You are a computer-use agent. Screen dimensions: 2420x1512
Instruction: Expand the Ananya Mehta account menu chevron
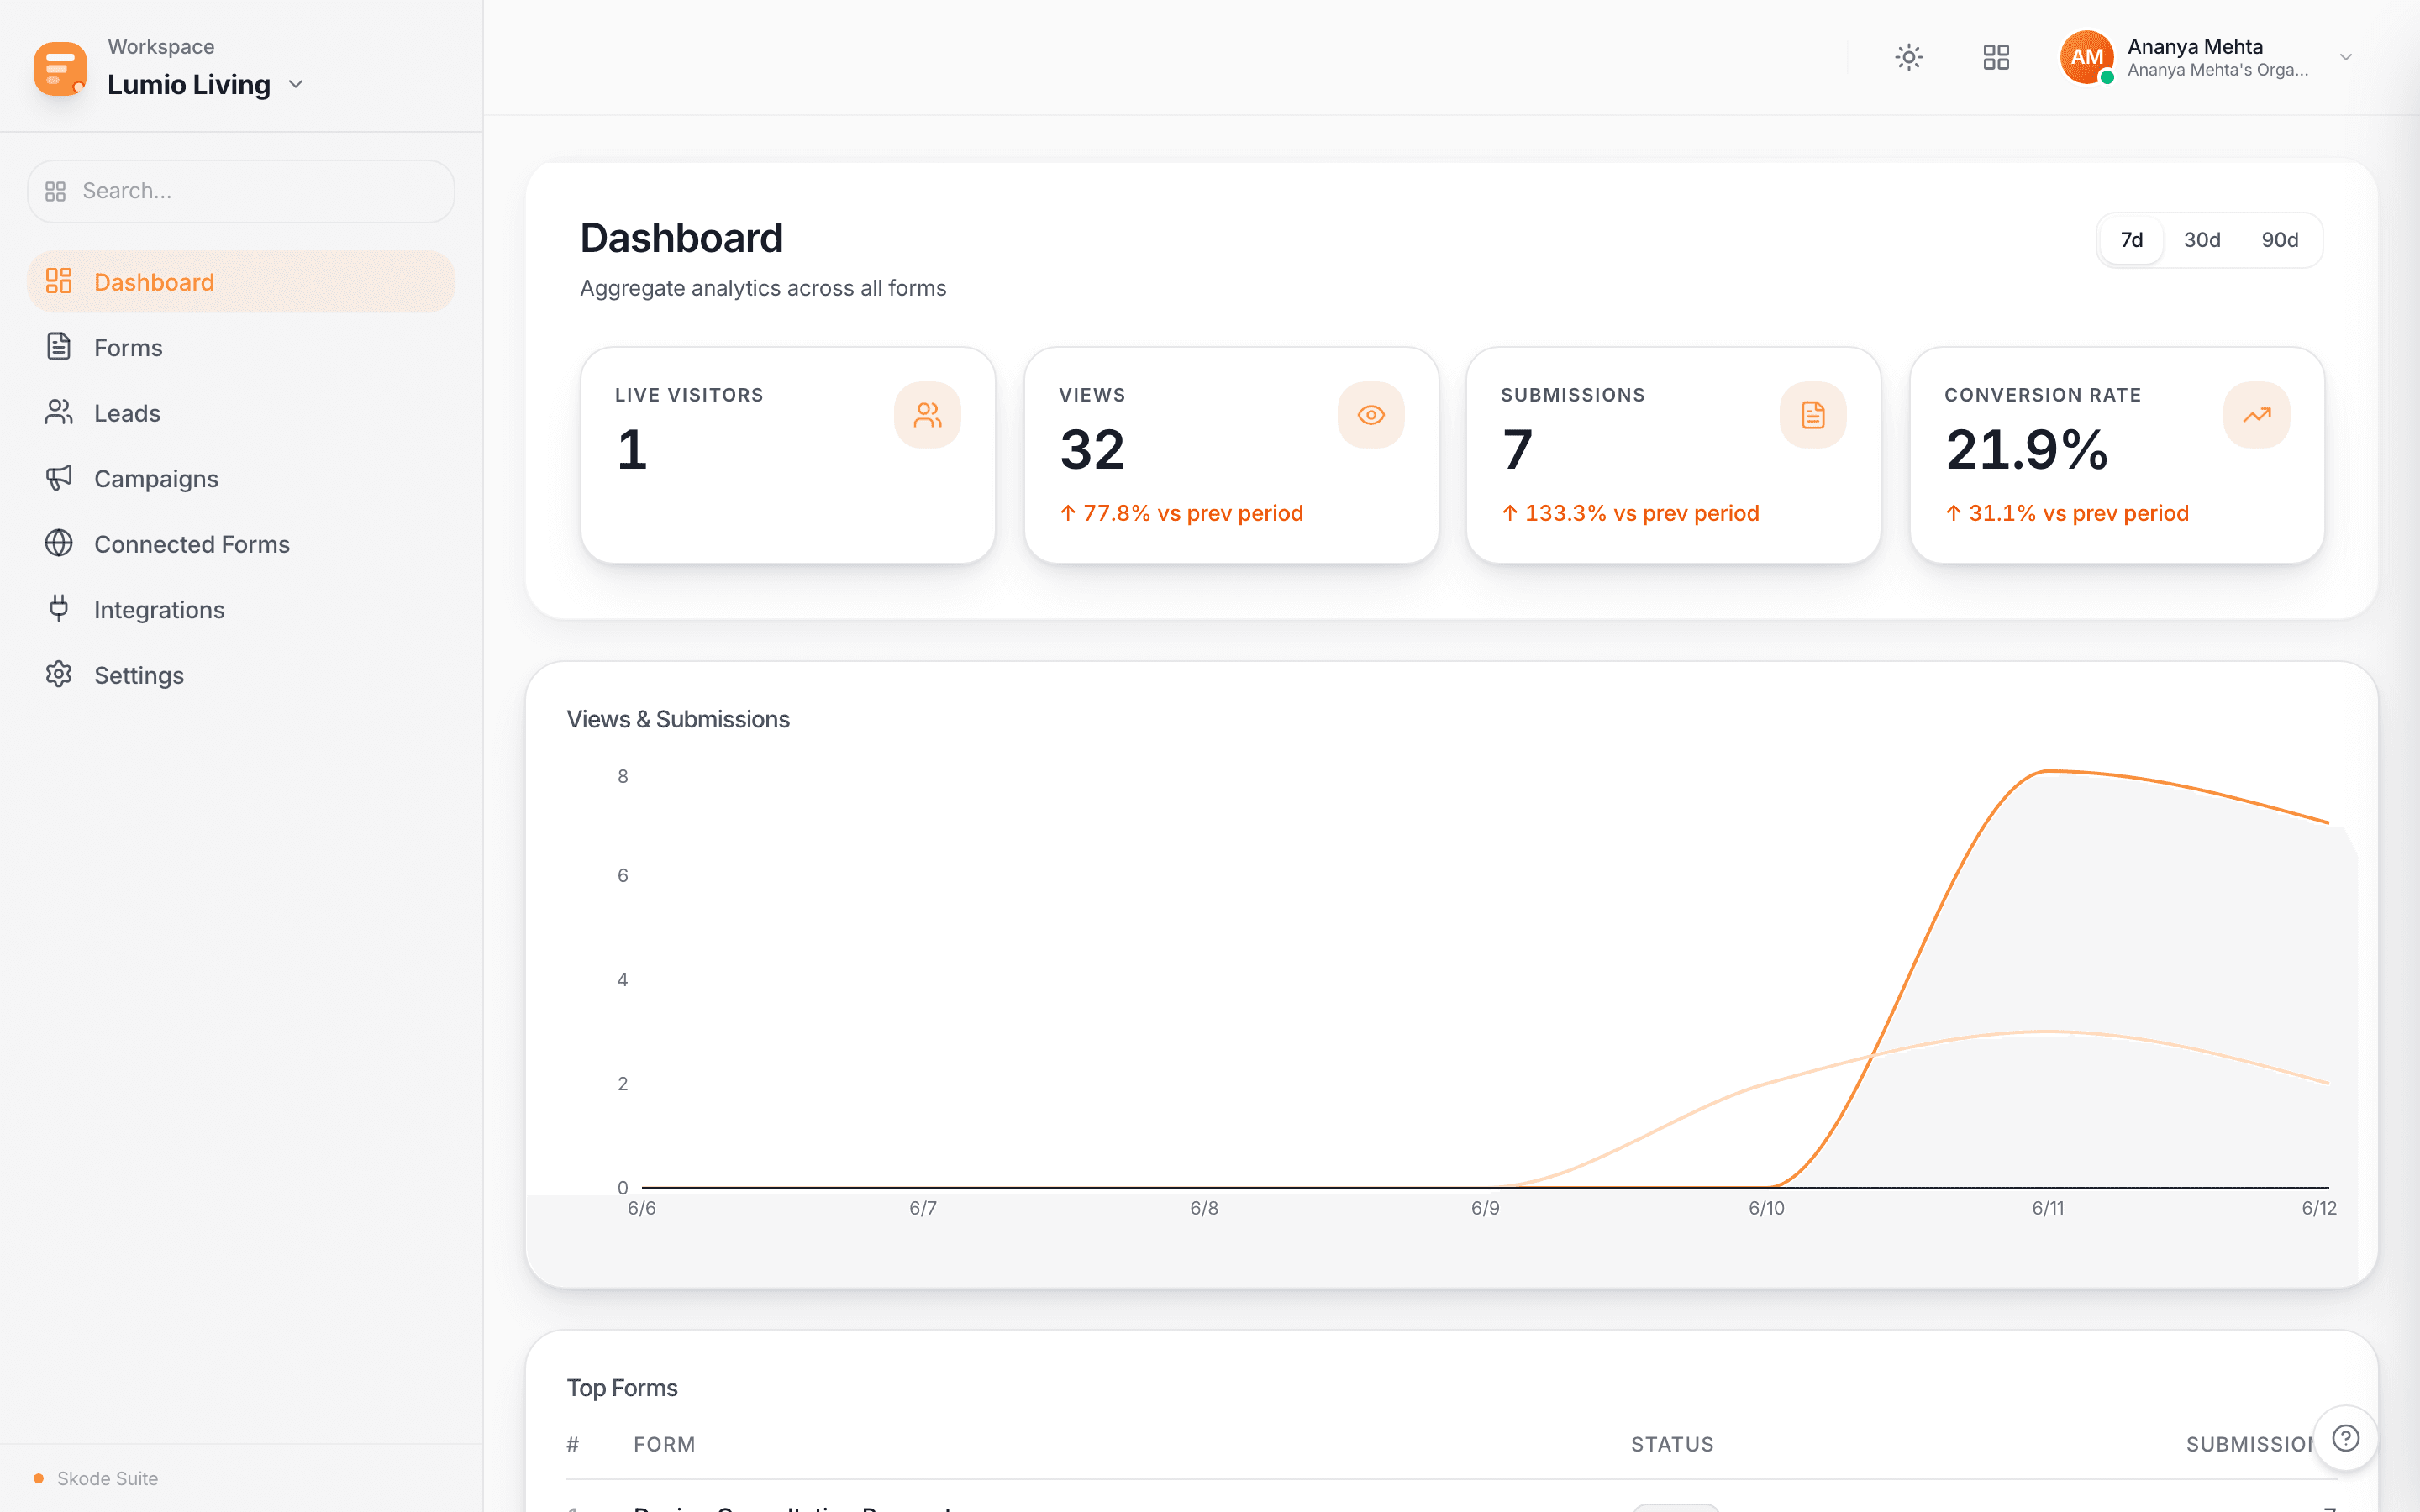[x=2346, y=57]
